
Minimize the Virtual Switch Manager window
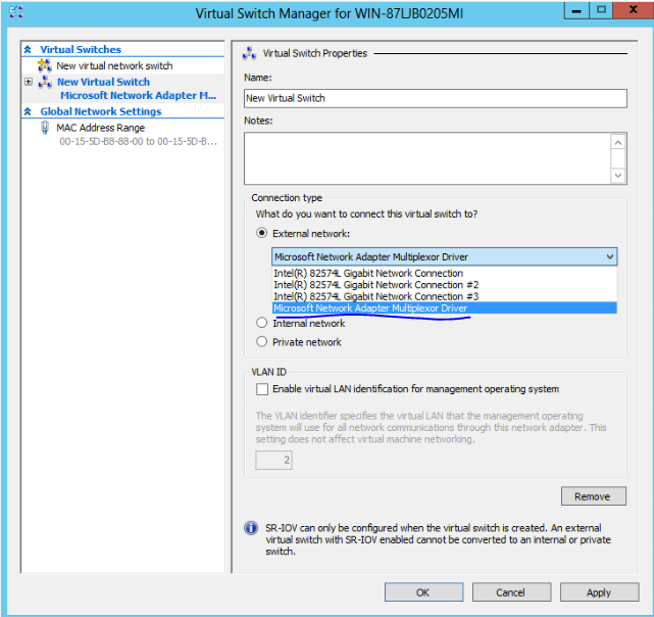(x=577, y=10)
